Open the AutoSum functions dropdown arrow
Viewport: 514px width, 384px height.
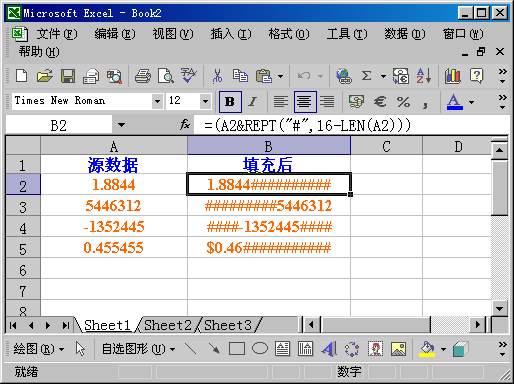point(383,76)
